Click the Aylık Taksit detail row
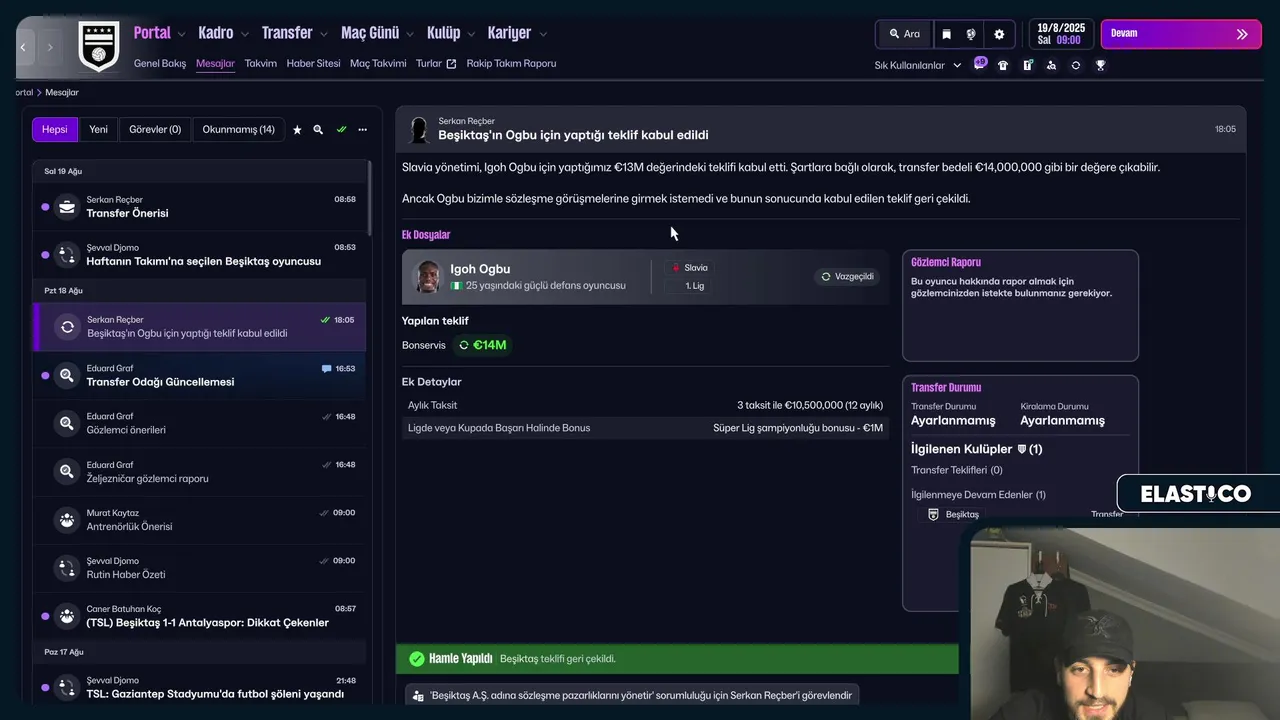The width and height of the screenshot is (1280, 720). 645,405
